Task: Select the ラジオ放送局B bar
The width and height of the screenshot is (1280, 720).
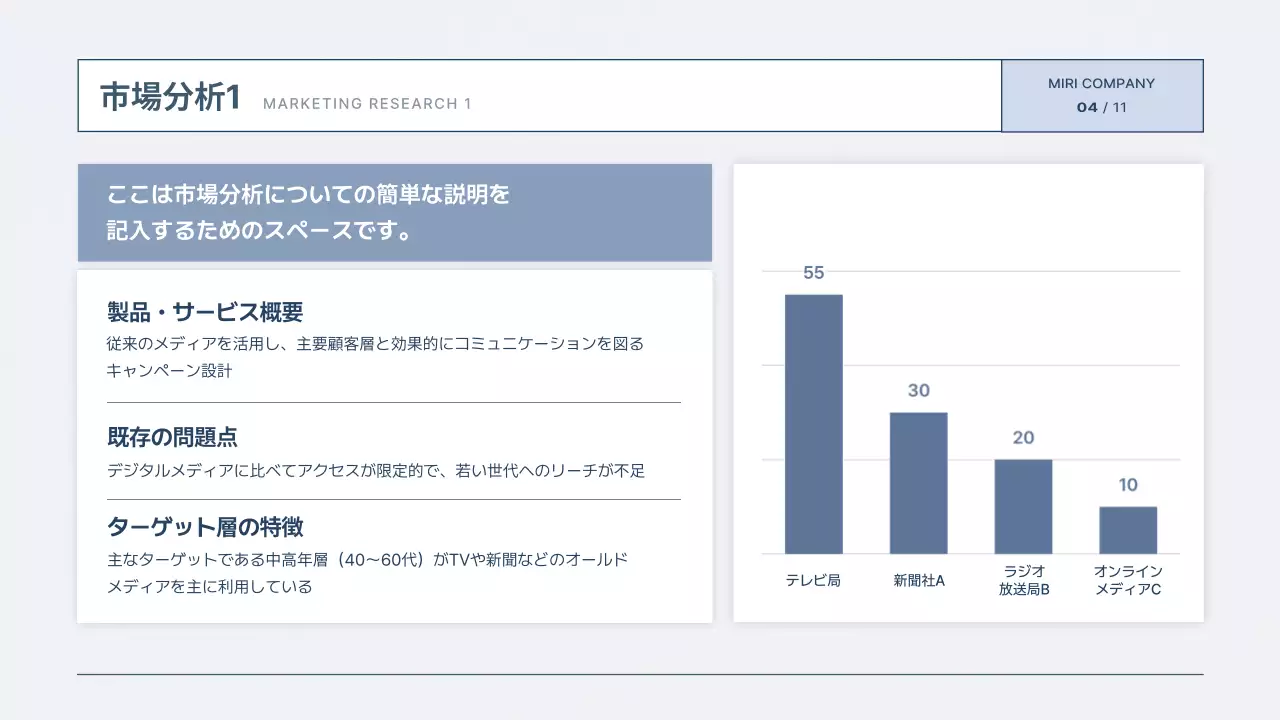Action: click(x=1023, y=508)
